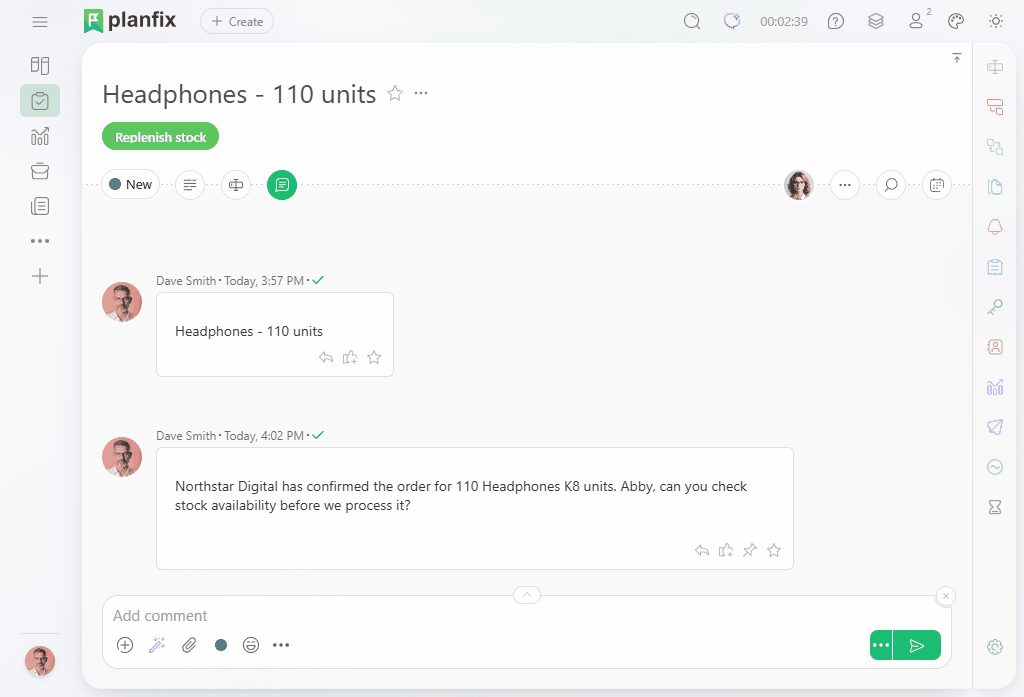Open the global search icon
The height and width of the screenshot is (697, 1024).
(692, 22)
